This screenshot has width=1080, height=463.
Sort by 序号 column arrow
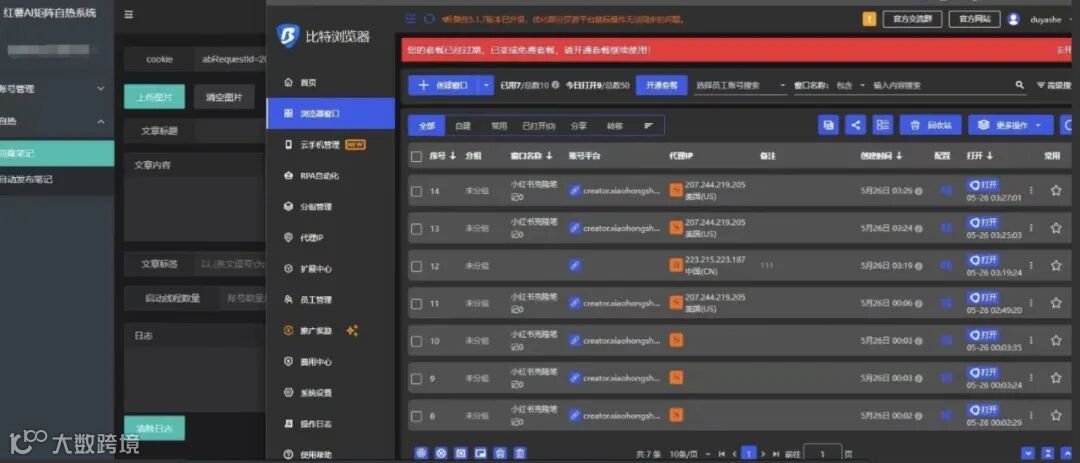pyautogui.click(x=453, y=156)
